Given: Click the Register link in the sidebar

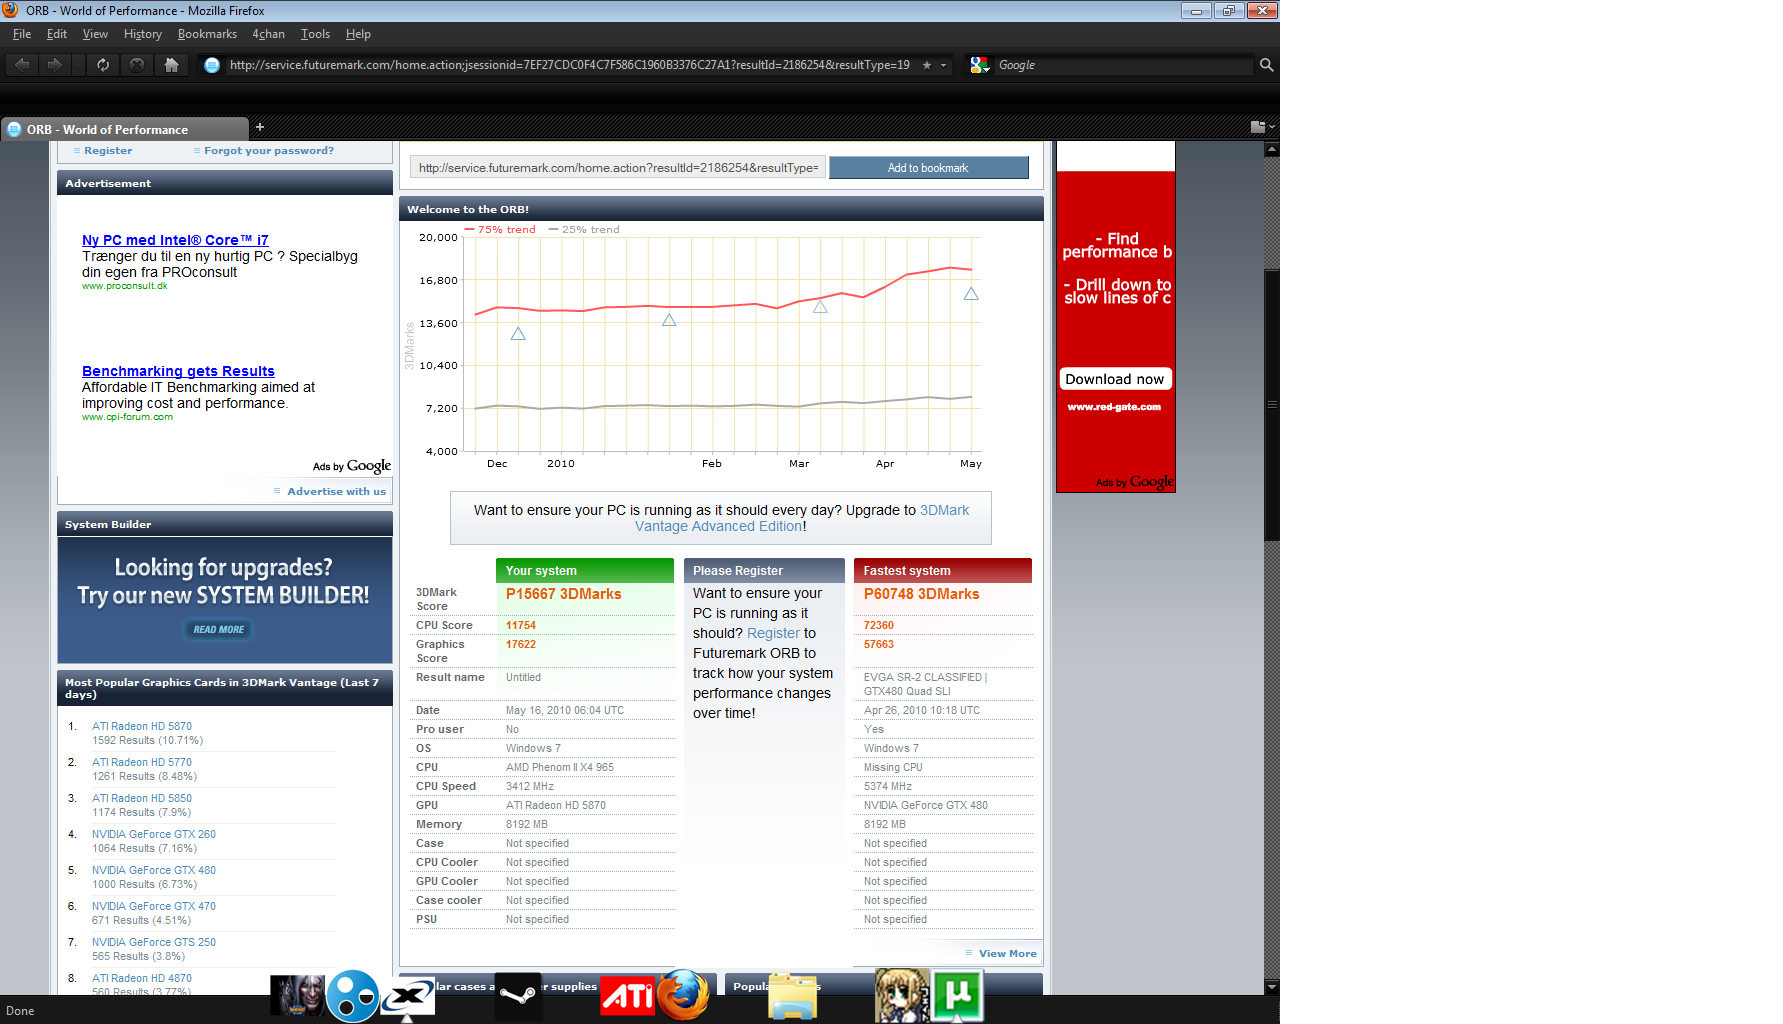Looking at the screenshot, I should 108,151.
